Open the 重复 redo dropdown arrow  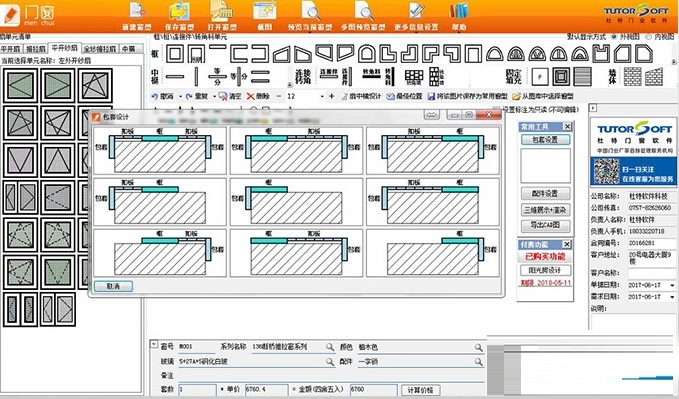tap(214, 96)
